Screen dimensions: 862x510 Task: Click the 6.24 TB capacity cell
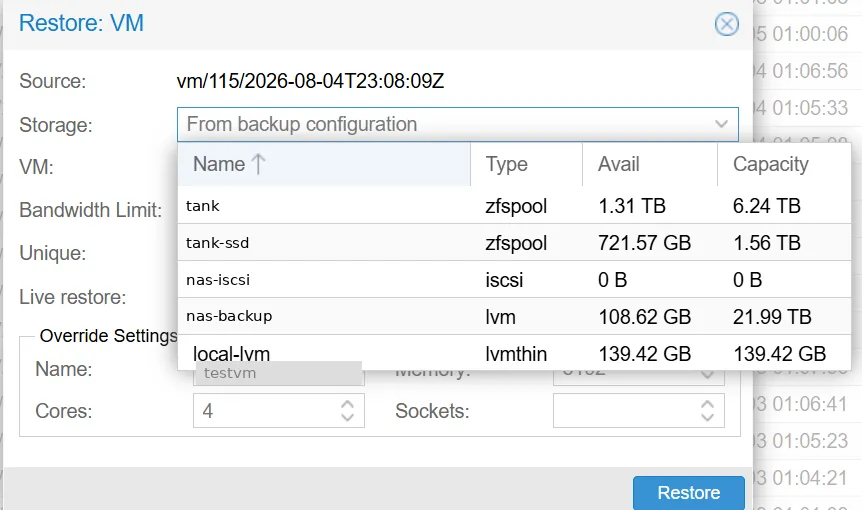click(766, 206)
